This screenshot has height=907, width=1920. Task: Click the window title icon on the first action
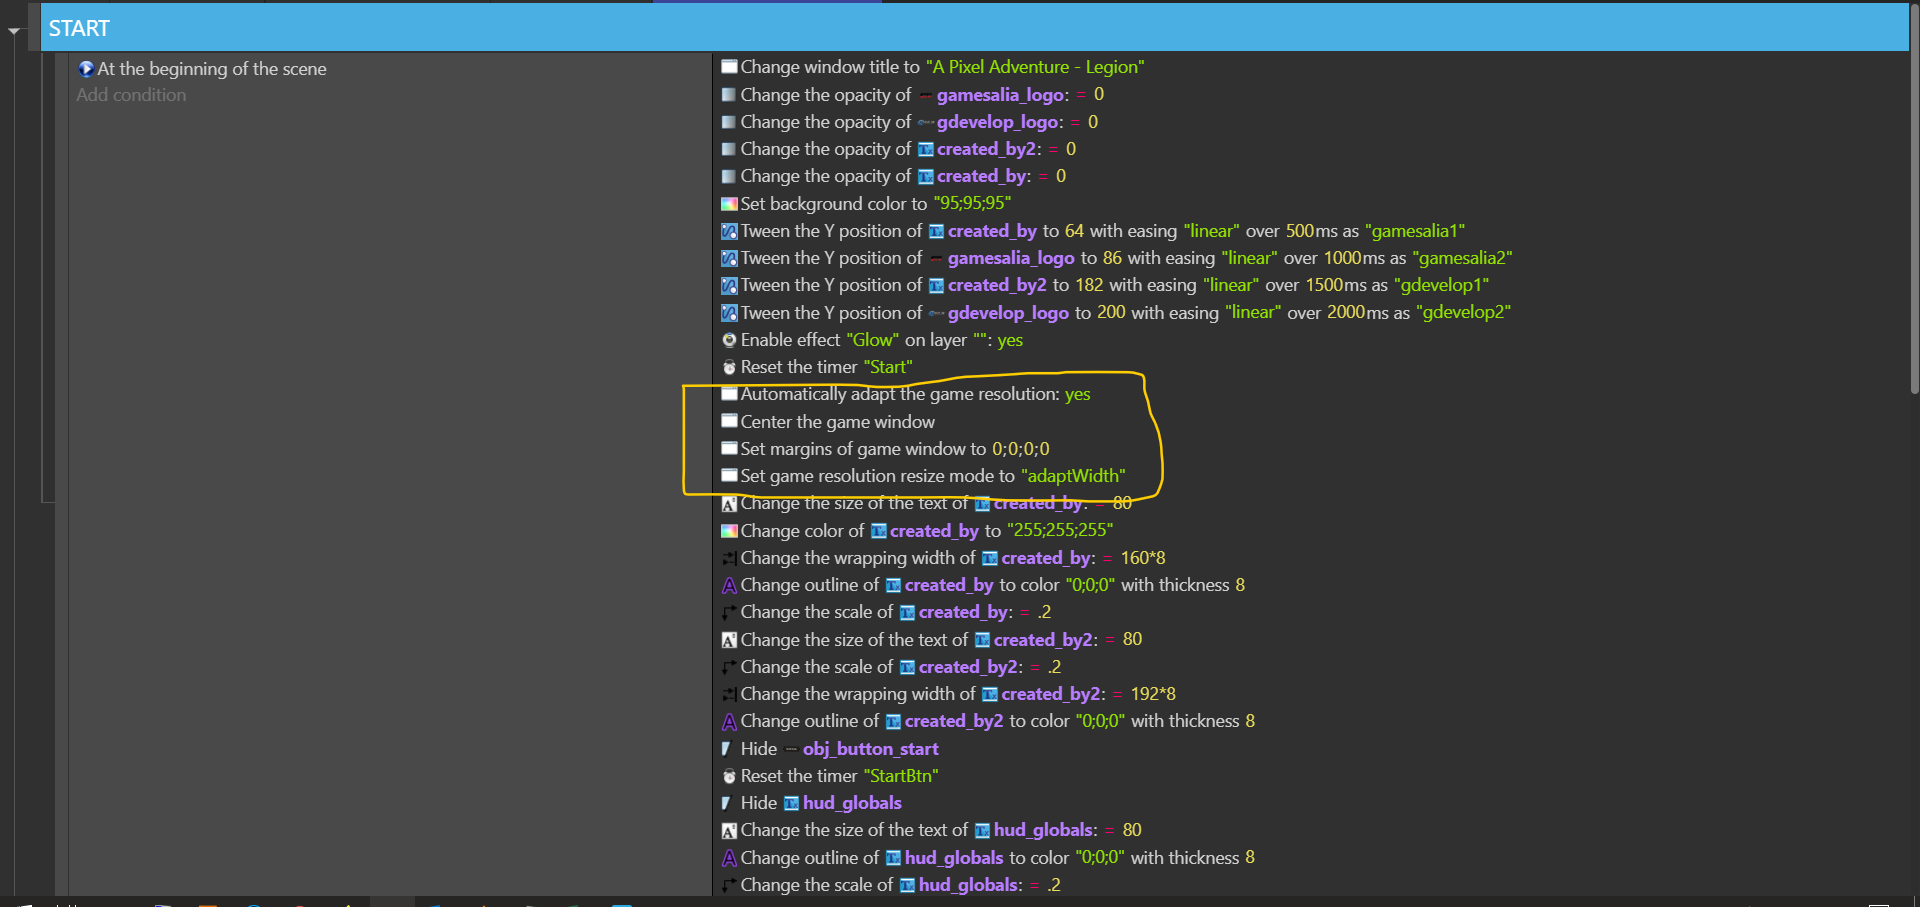point(729,67)
